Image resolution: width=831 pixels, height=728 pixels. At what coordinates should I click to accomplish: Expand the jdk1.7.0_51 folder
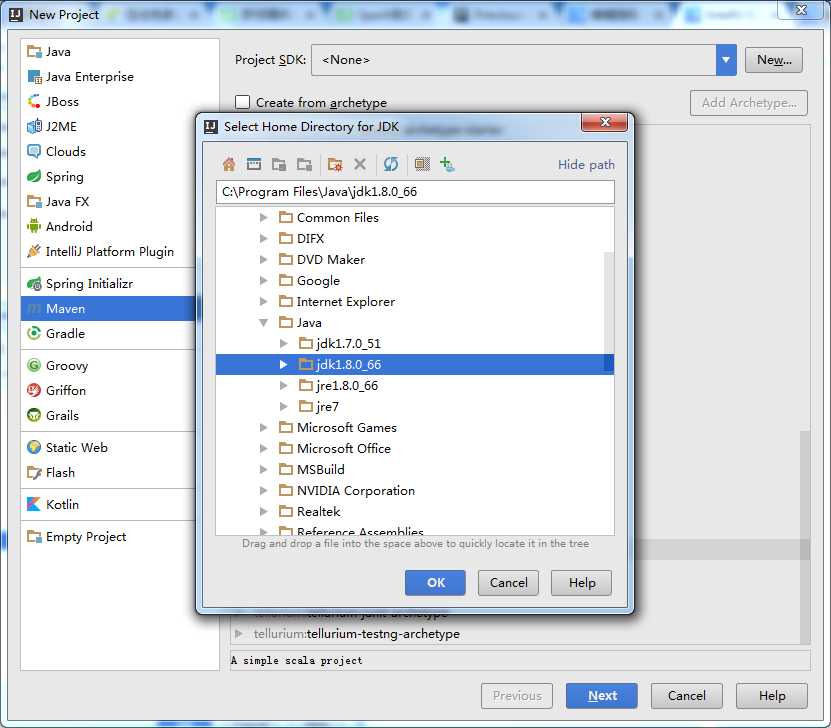(x=284, y=343)
